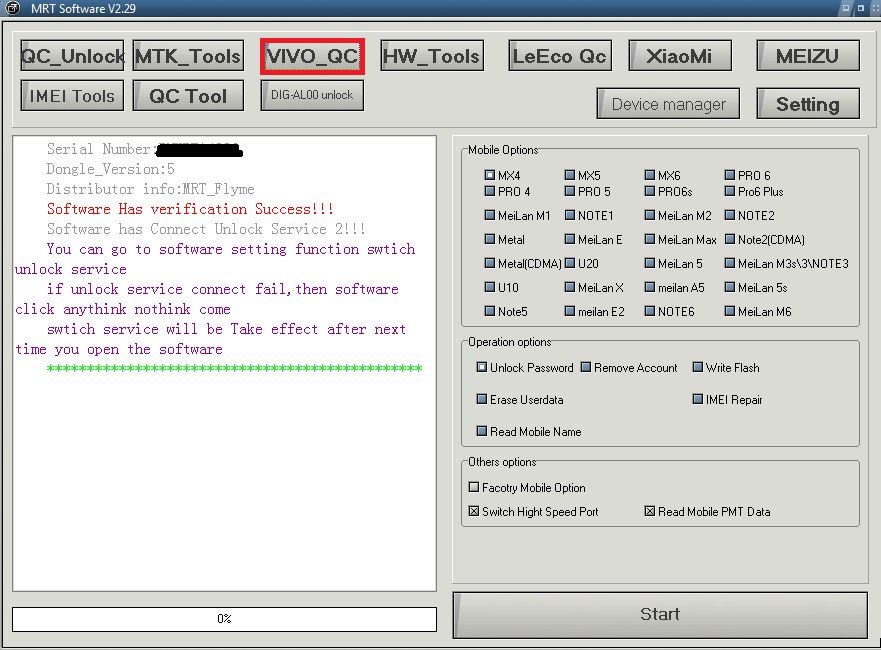Enable the Remove Account operation

[x=586, y=367]
